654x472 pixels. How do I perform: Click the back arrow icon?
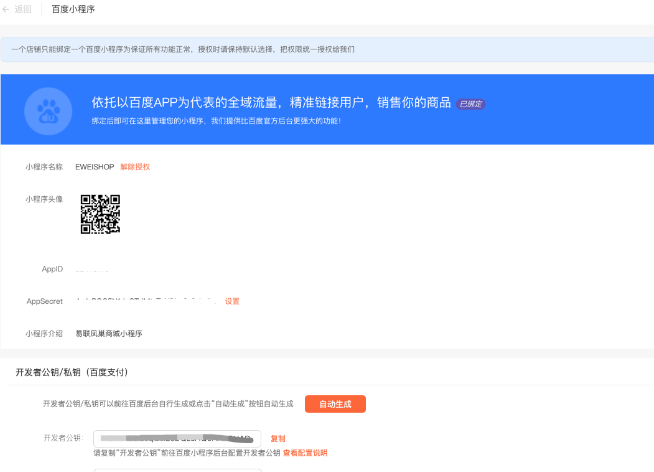pyautogui.click(x=6, y=9)
